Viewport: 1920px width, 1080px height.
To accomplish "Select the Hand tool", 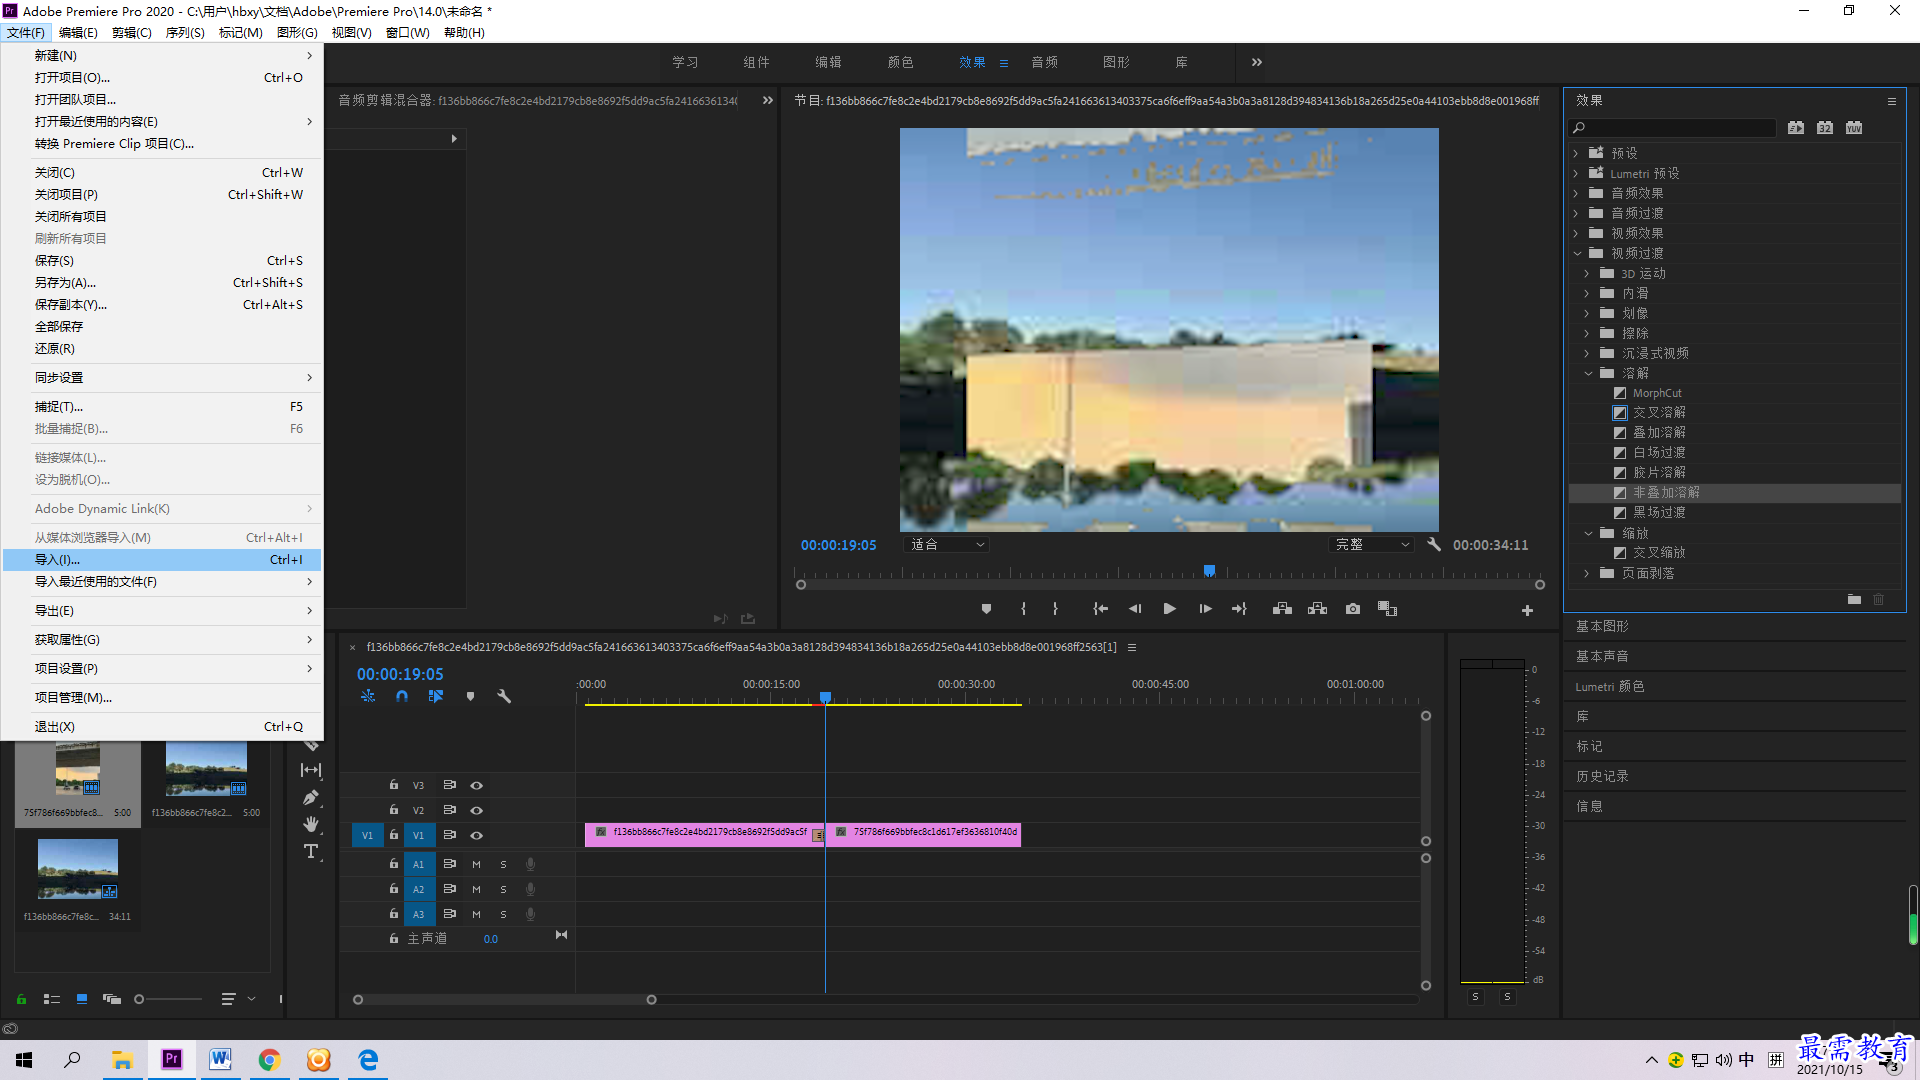I will [x=311, y=824].
